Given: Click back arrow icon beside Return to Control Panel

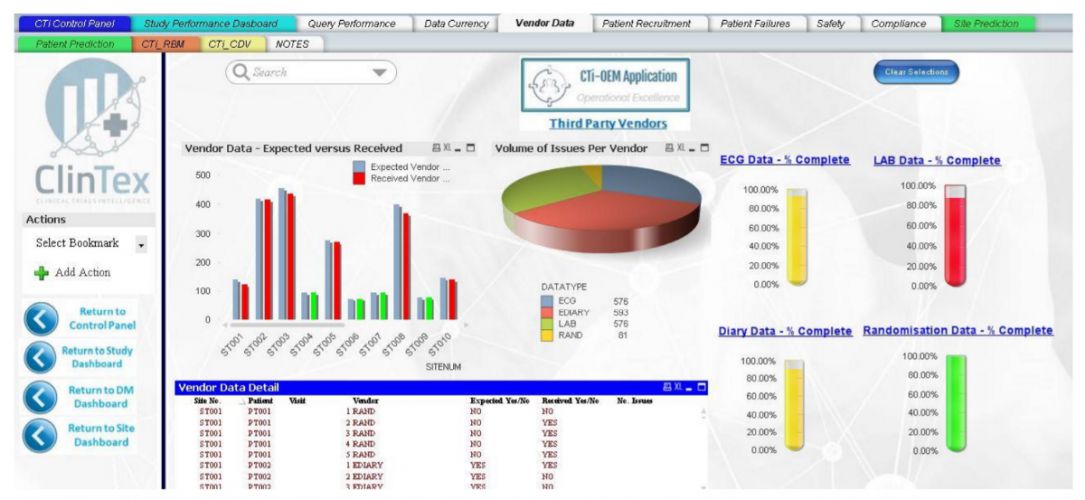Looking at the screenshot, I should [x=41, y=320].
